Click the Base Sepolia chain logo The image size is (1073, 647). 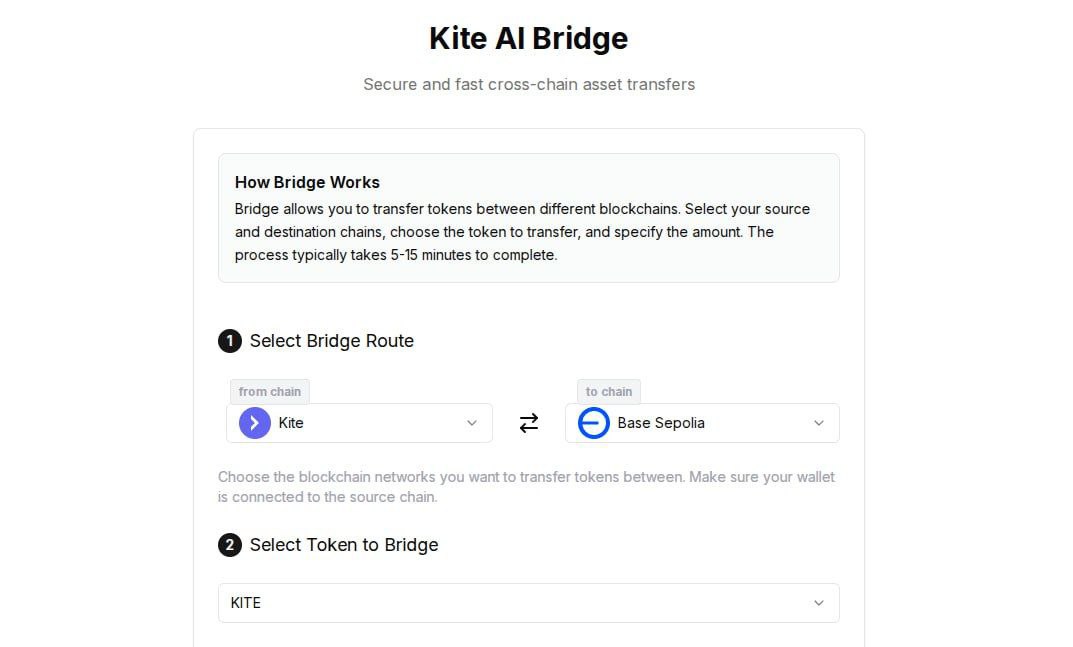point(593,423)
